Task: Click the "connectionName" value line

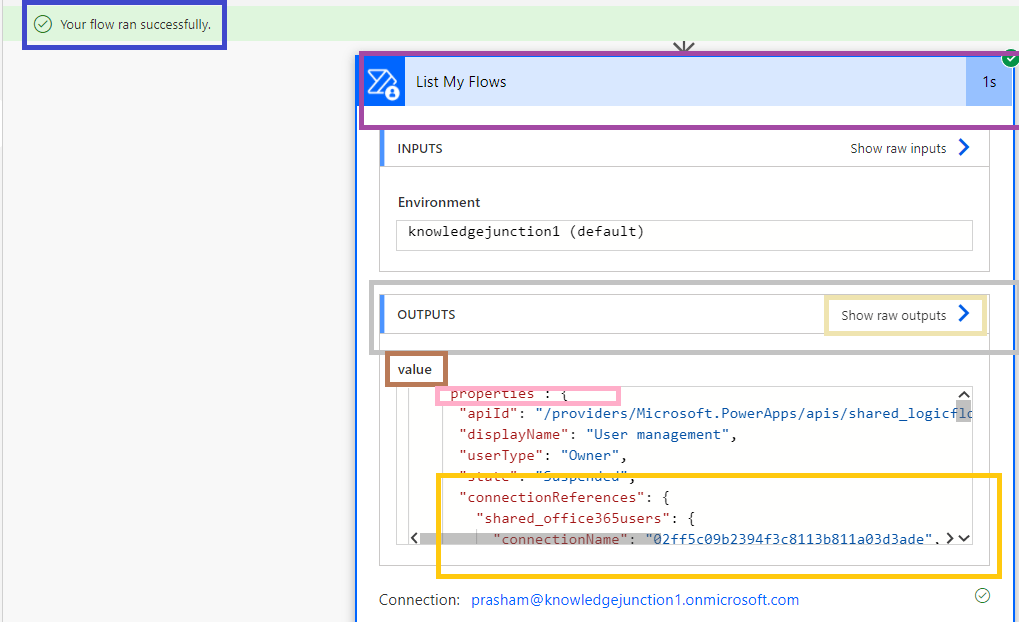Action: (x=716, y=539)
